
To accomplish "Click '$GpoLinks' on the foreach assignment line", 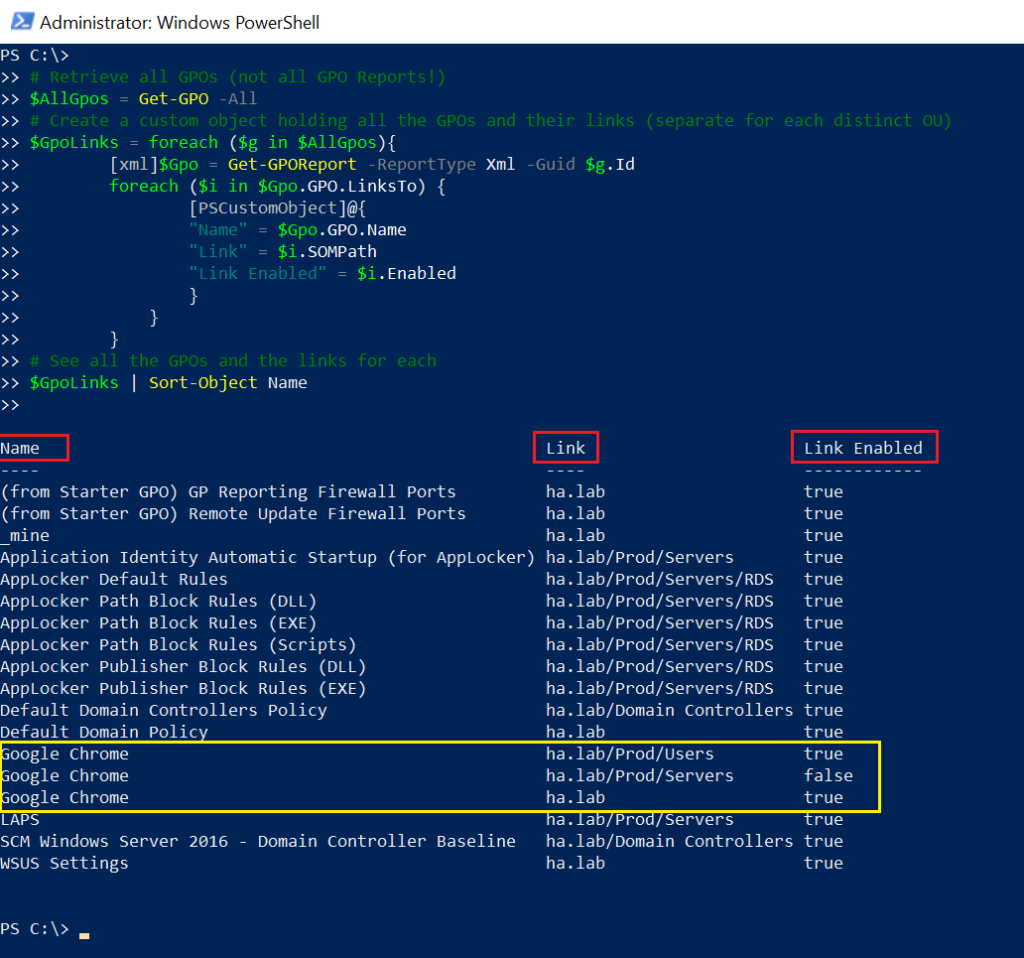I will click(74, 142).
